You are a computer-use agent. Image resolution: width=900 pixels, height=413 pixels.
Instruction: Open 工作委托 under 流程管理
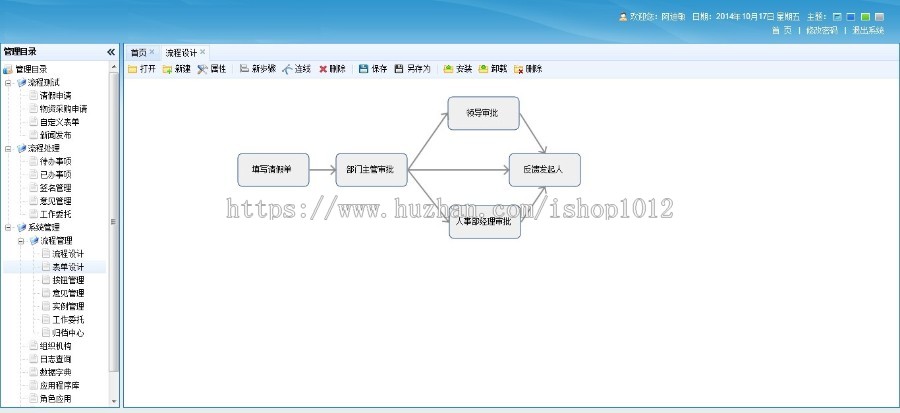pyautogui.click(x=68, y=320)
